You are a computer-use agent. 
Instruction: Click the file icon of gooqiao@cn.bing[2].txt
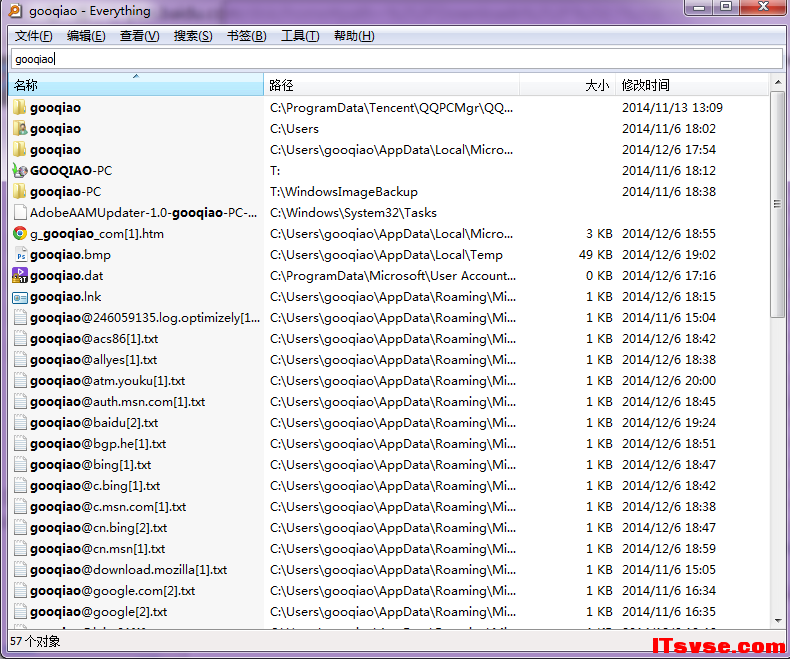(x=20, y=528)
